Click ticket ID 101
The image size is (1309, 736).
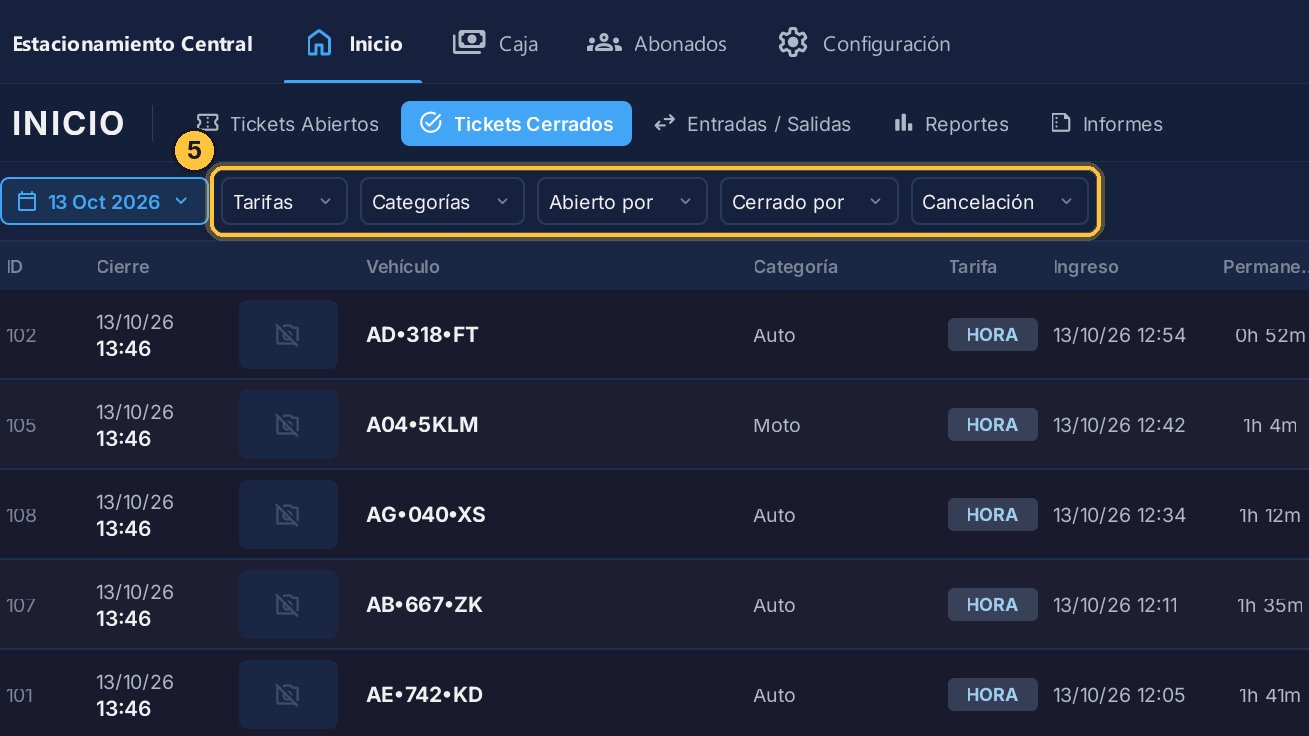pos(21,695)
